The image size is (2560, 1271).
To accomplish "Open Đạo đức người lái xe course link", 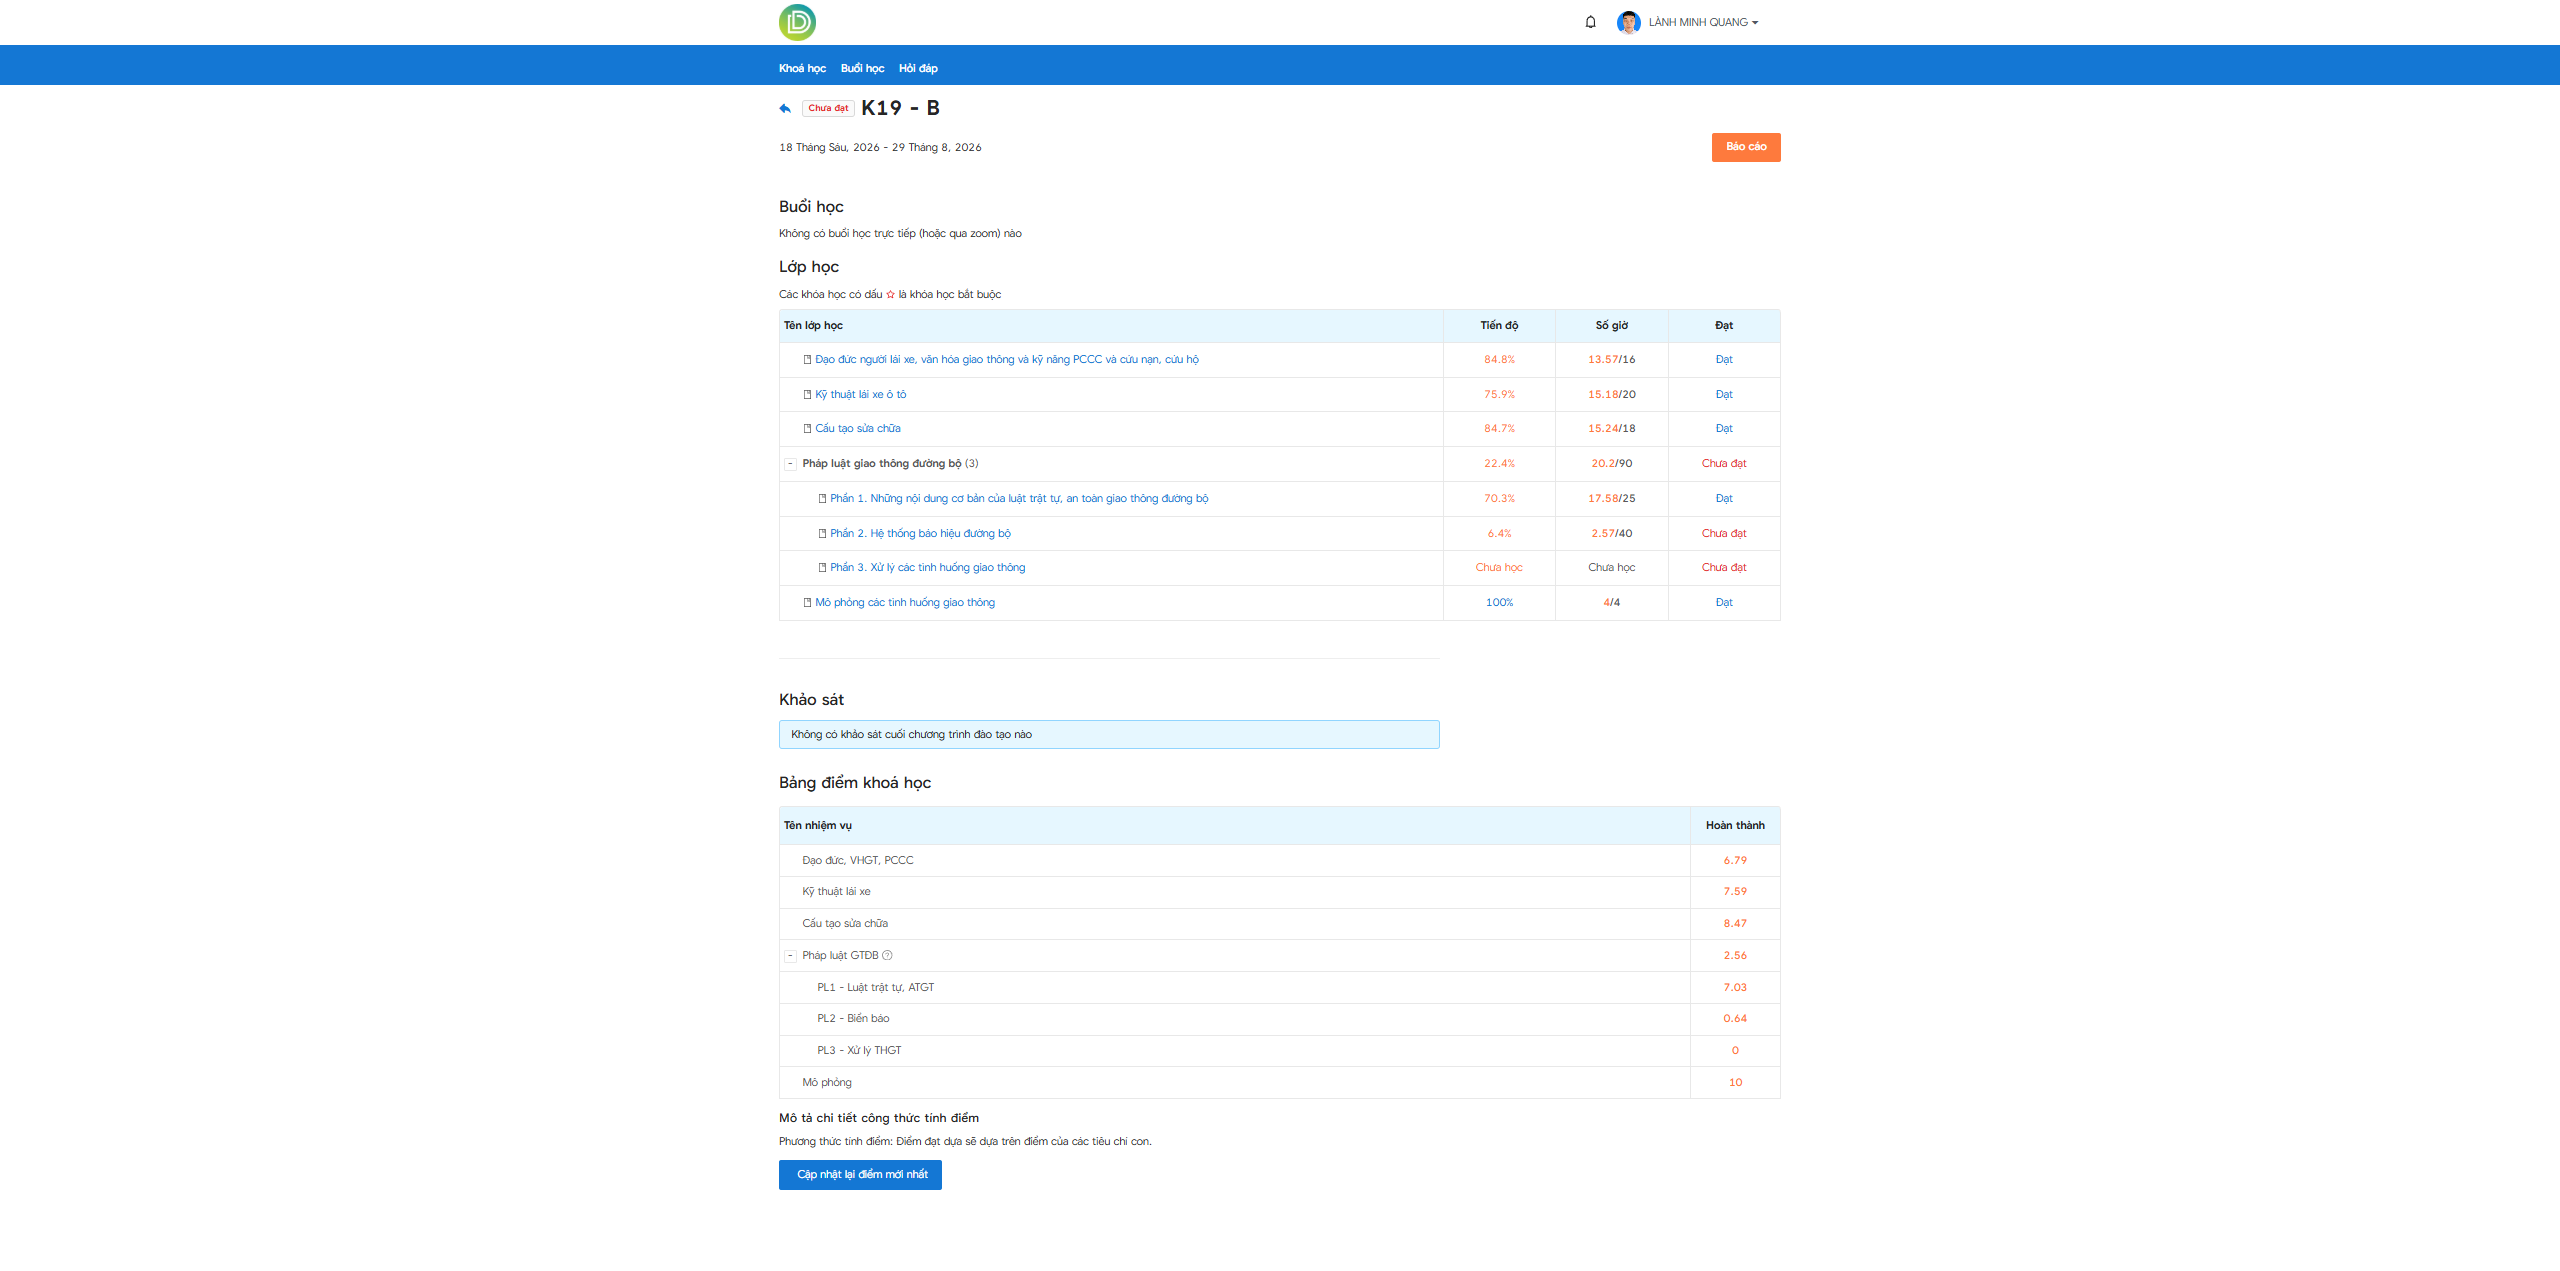I will point(1006,360).
